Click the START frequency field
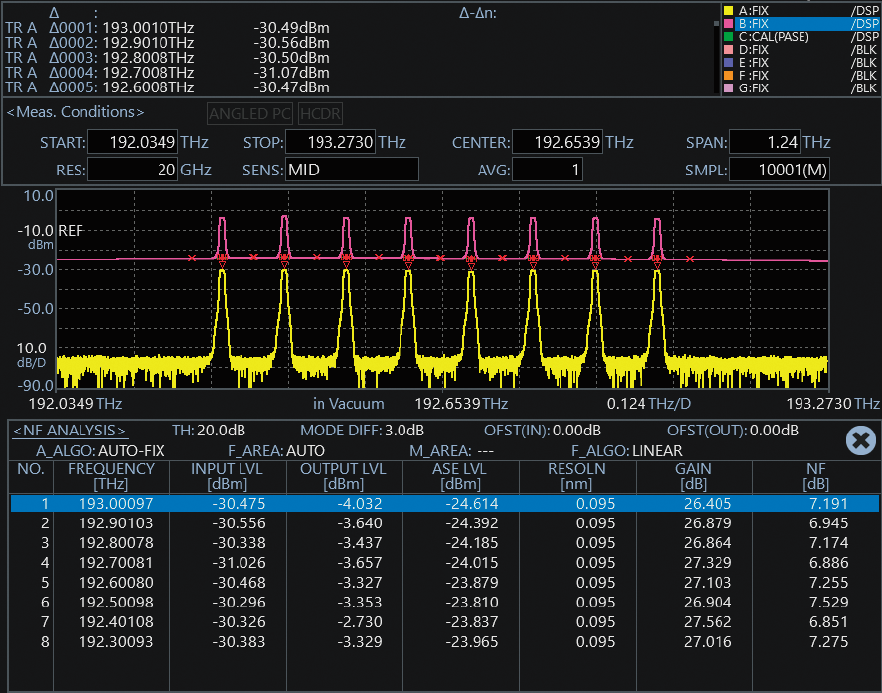The width and height of the screenshot is (882, 693). [x=132, y=143]
